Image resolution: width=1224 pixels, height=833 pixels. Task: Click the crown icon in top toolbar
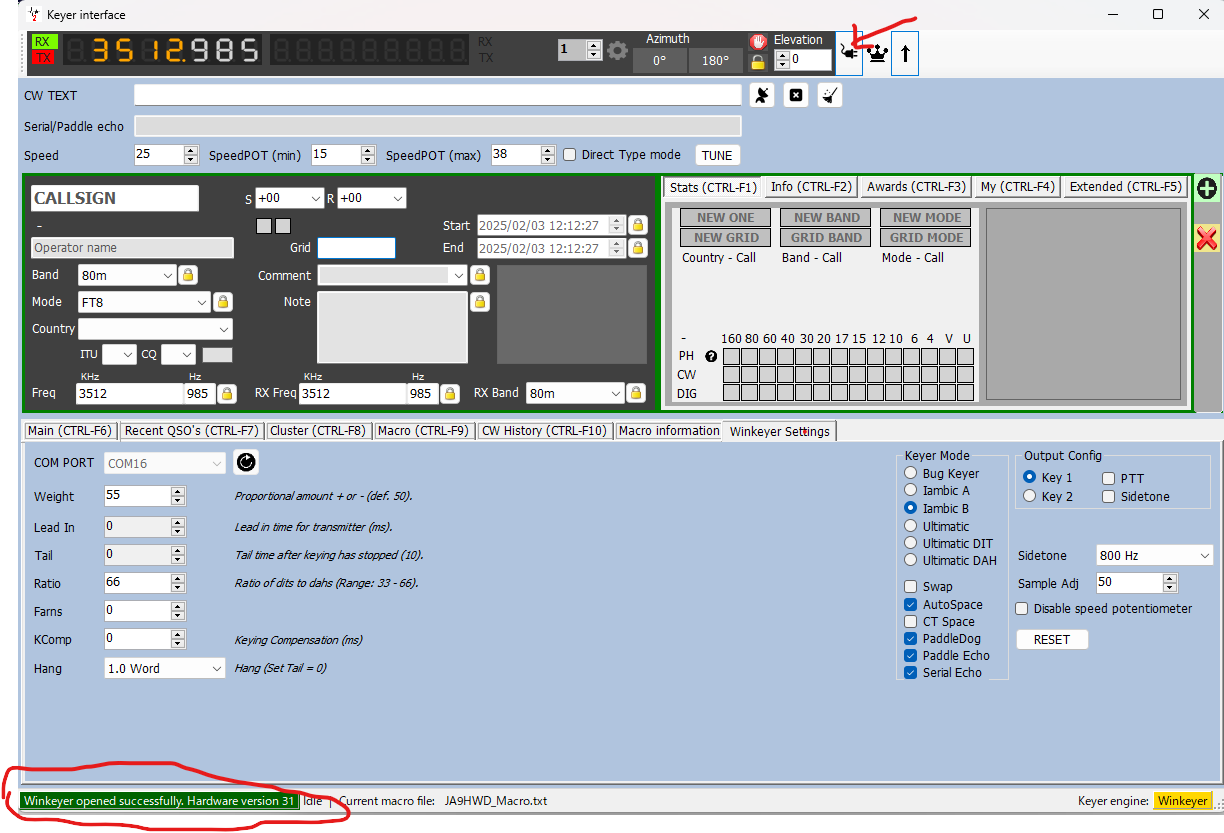click(x=877, y=54)
